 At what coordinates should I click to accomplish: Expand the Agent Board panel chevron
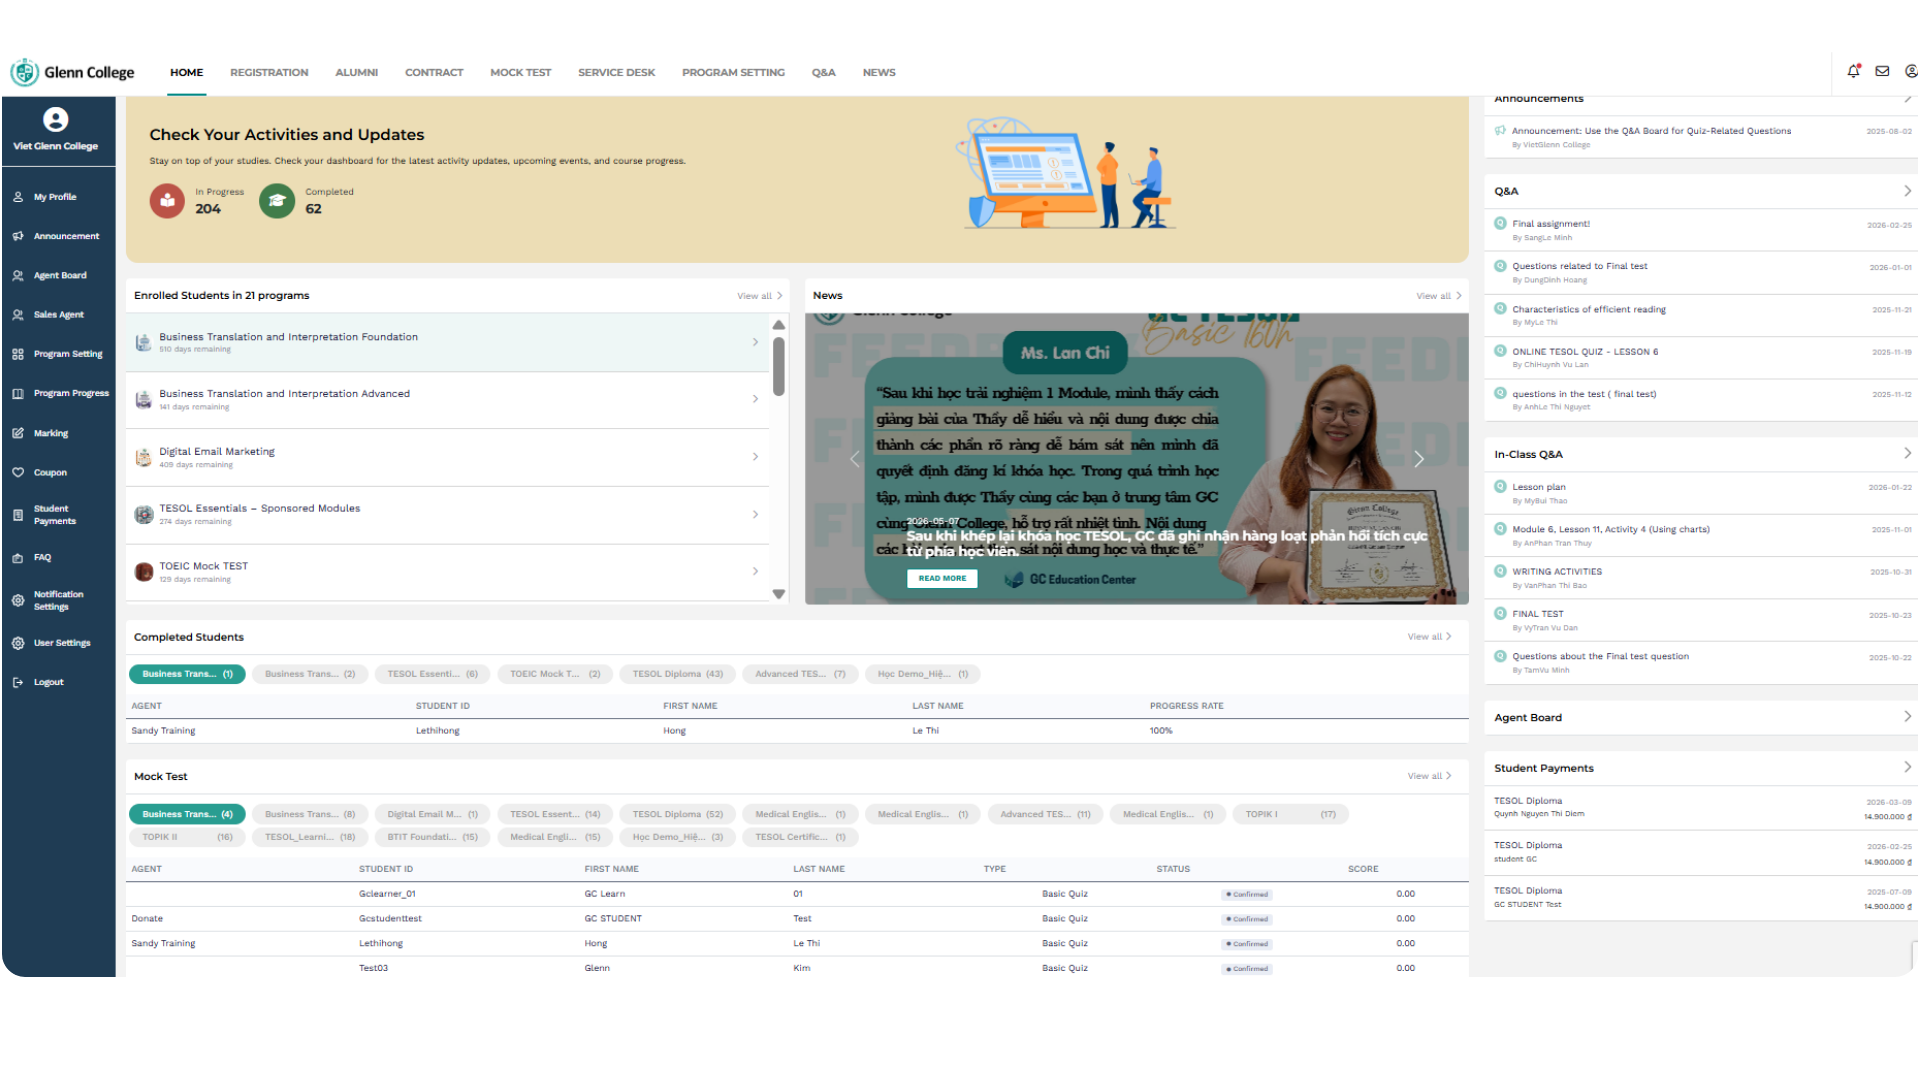pyautogui.click(x=1907, y=716)
